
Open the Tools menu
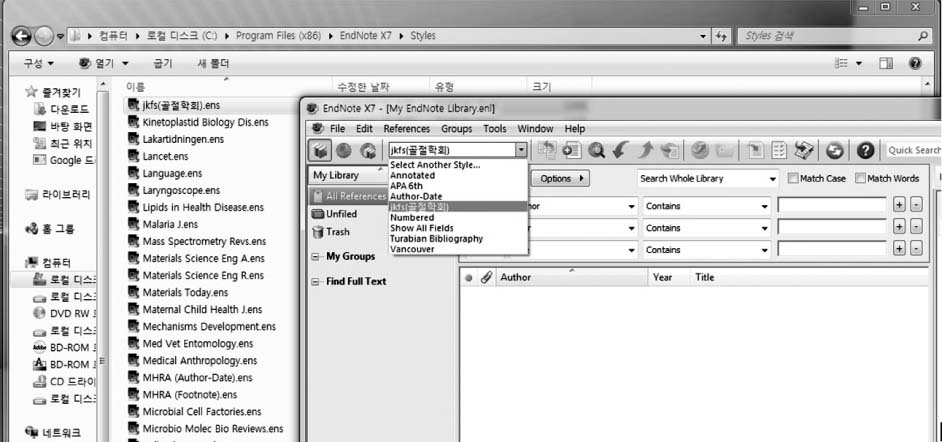495,129
